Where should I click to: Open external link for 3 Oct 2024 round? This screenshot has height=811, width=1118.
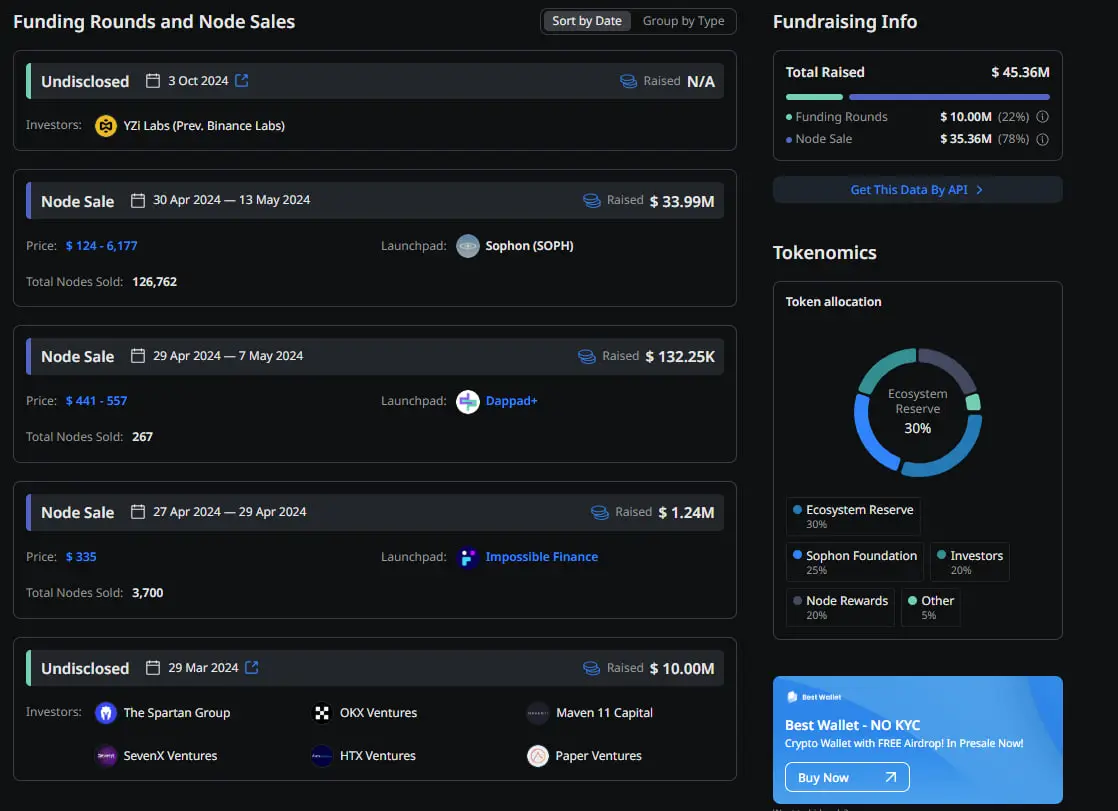click(x=242, y=81)
